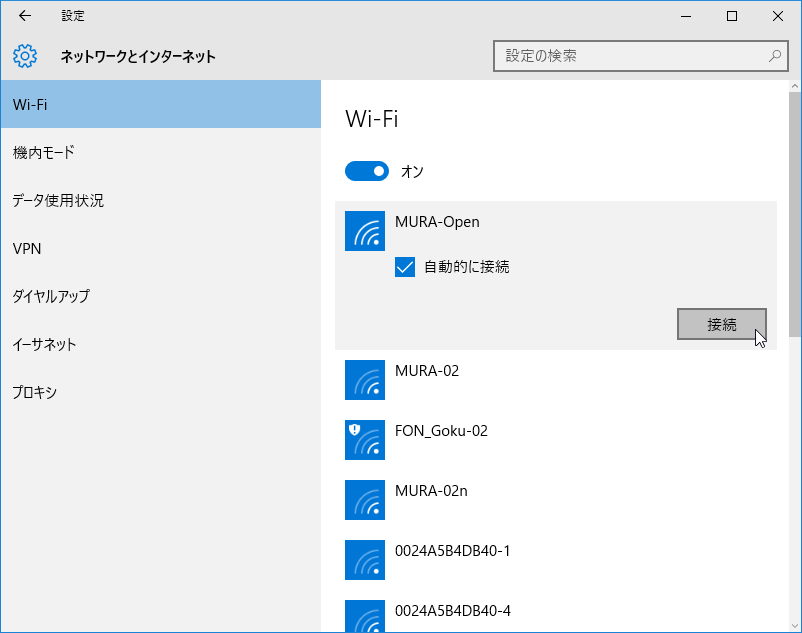Viewport: 802px width, 633px height.
Task: Open the ダイヤルアップ settings page
Action: coord(161,296)
